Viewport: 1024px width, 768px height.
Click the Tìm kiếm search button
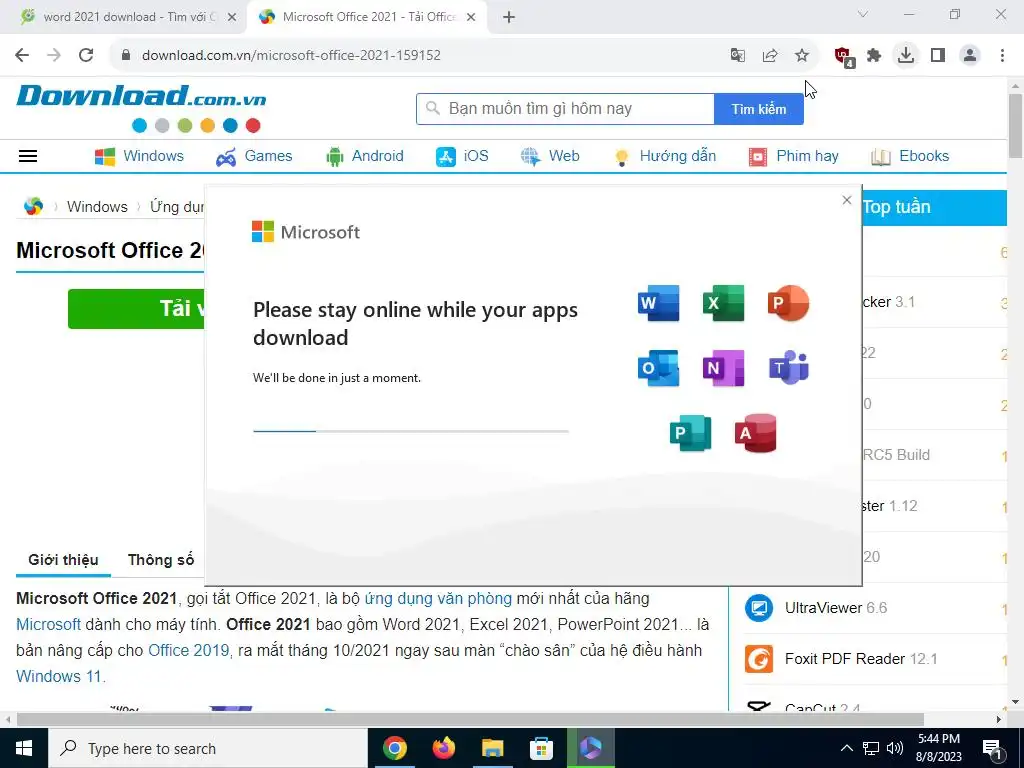pos(758,108)
